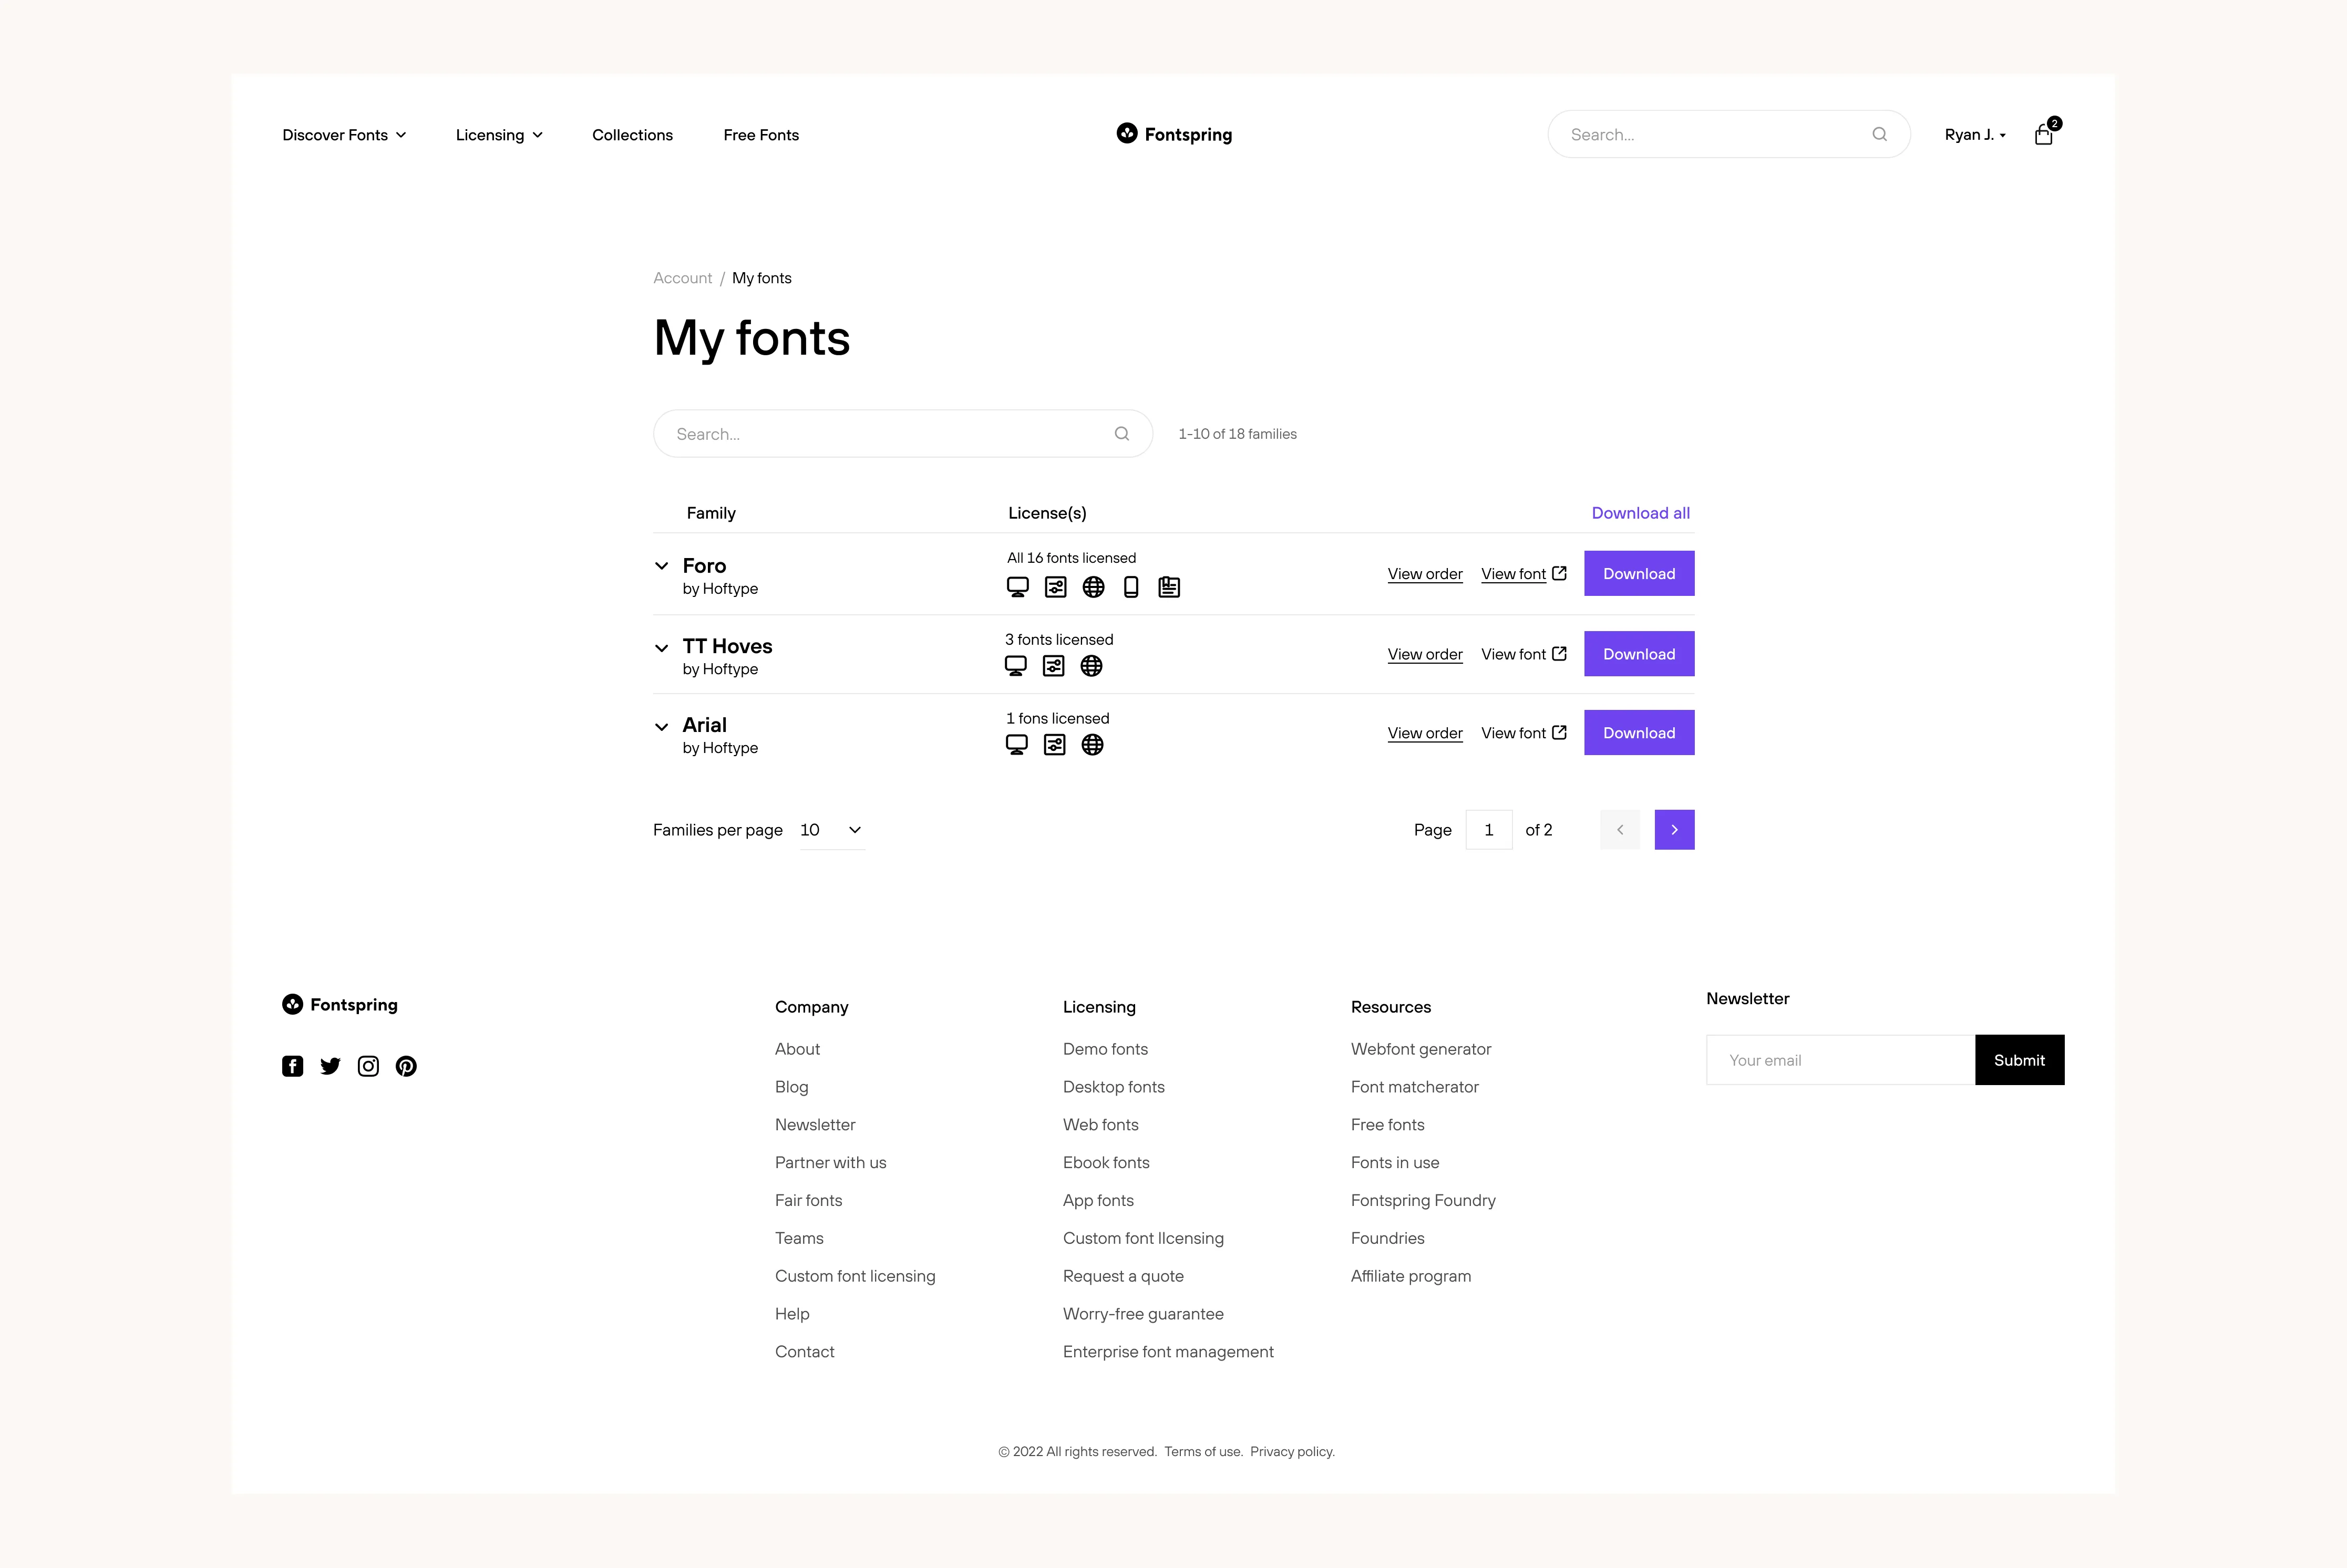
Task: Click the search icon in the fonts list
Action: (1122, 432)
